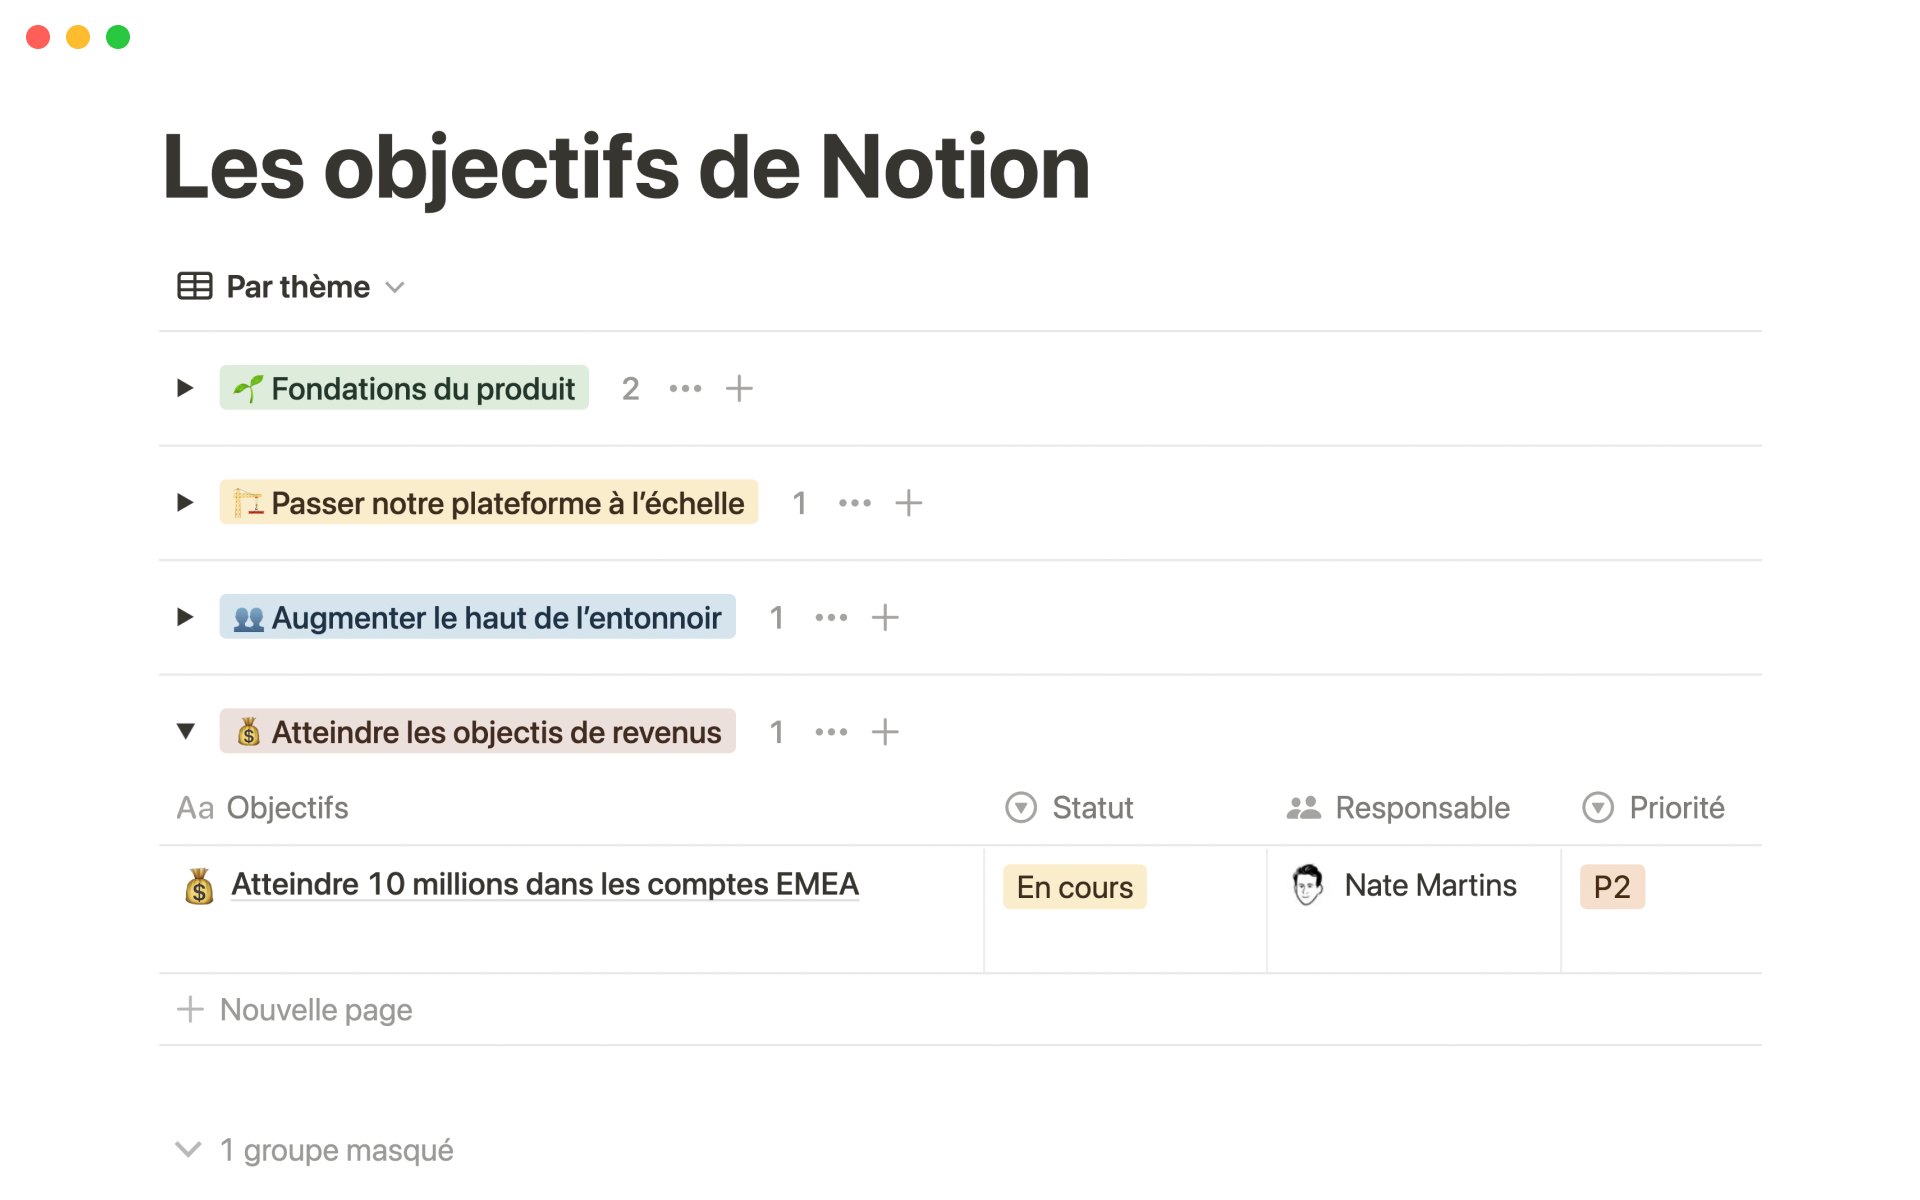
Task: Click the plus next to Augmenter le haut de l'entonnoir
Action: coord(885,618)
